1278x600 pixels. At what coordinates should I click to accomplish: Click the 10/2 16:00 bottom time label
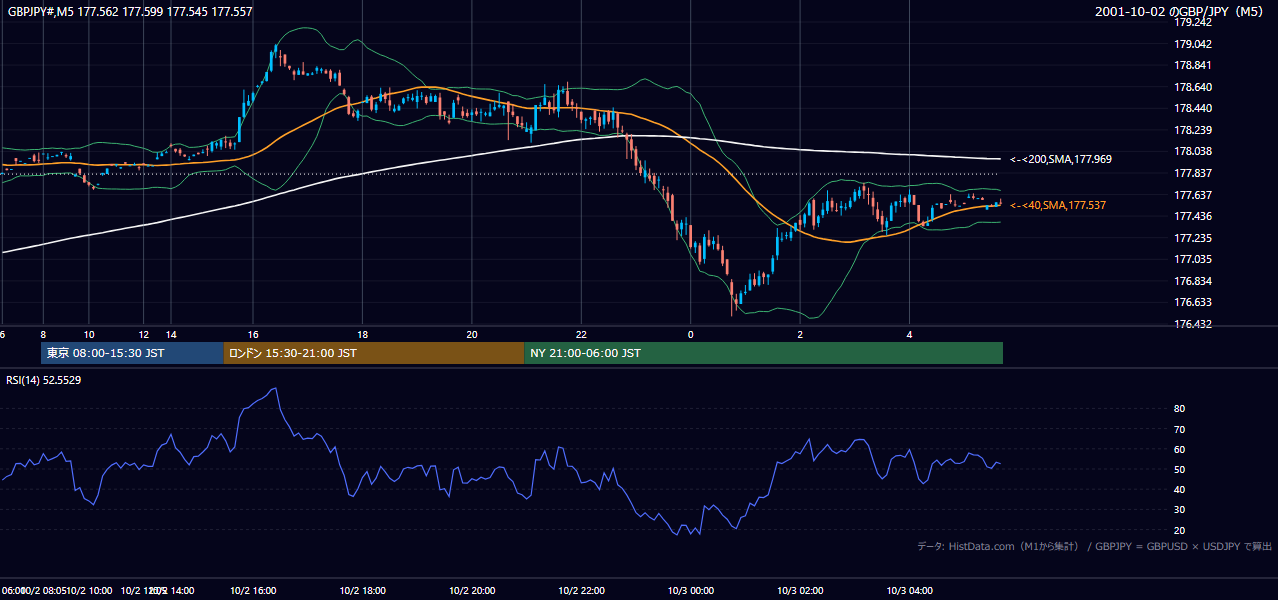tap(254, 591)
